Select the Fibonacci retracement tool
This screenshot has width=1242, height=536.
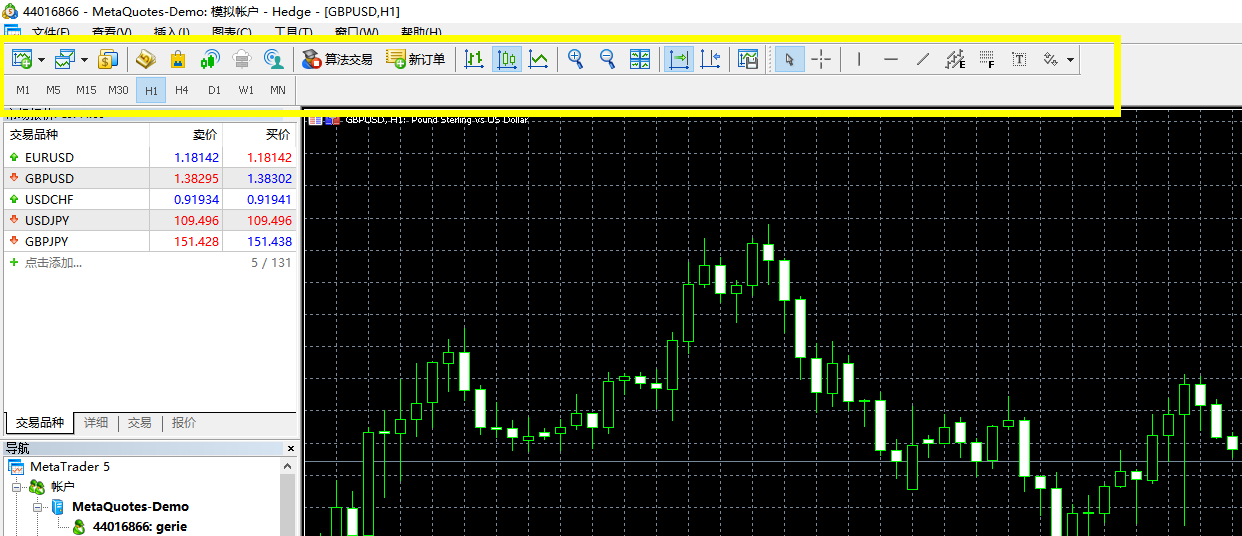pos(987,60)
